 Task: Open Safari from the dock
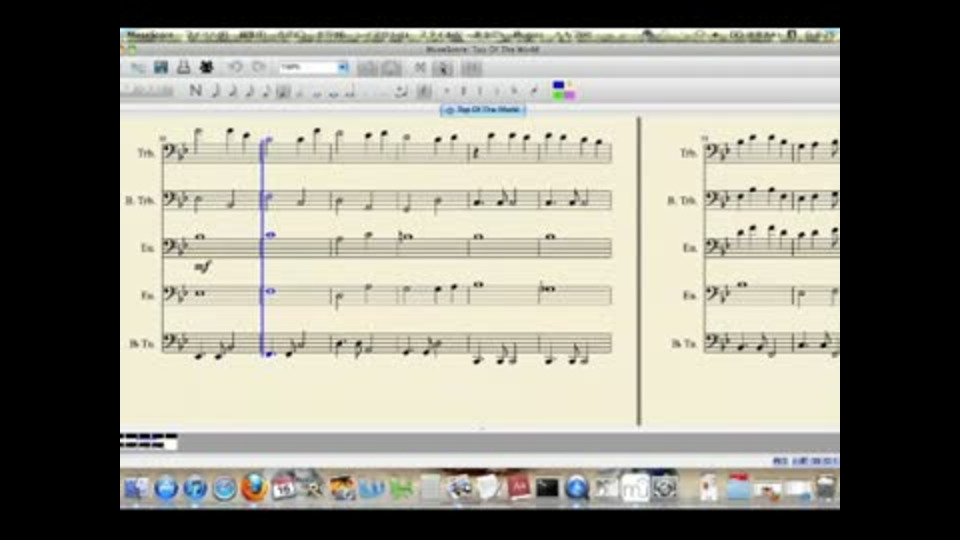pyautogui.click(x=225, y=488)
